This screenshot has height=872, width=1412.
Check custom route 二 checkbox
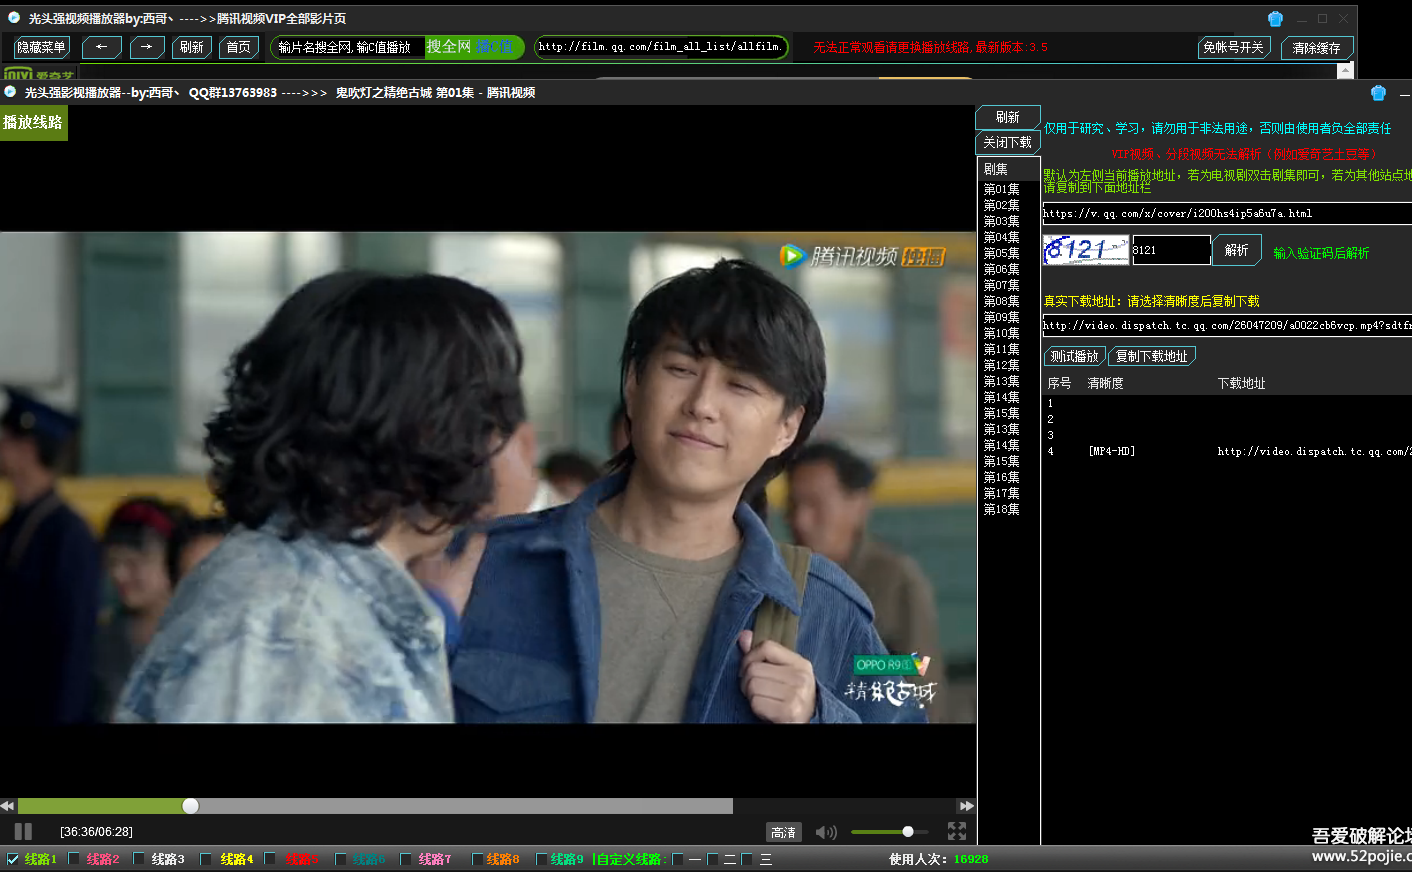tap(713, 859)
